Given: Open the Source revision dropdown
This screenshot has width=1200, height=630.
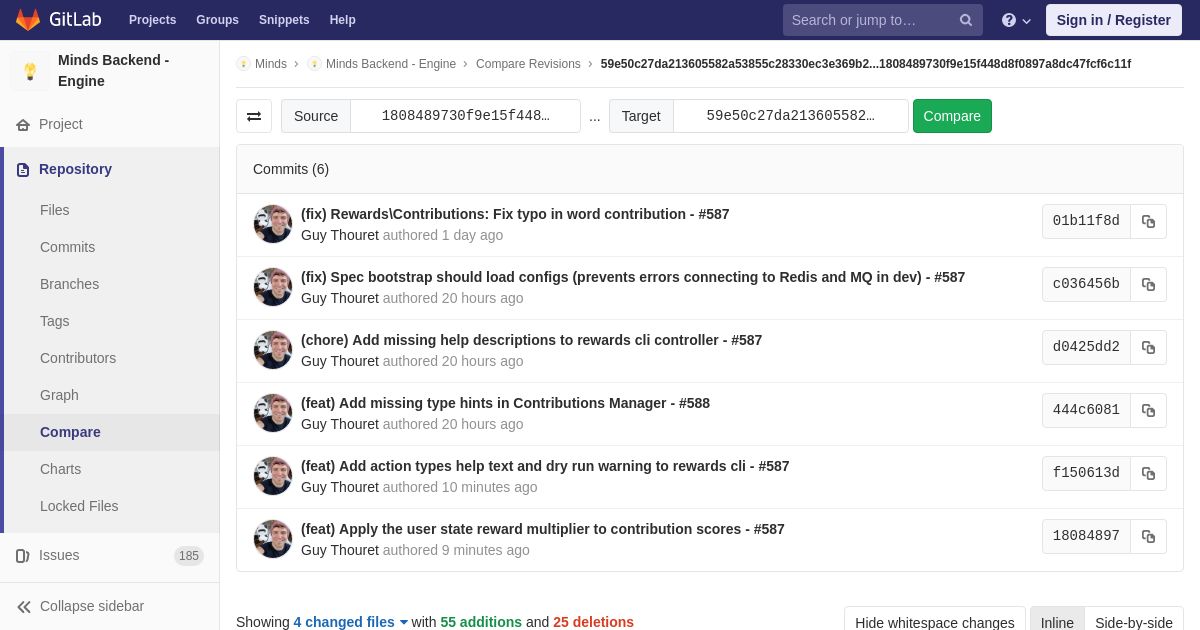Looking at the screenshot, I should pos(465,116).
